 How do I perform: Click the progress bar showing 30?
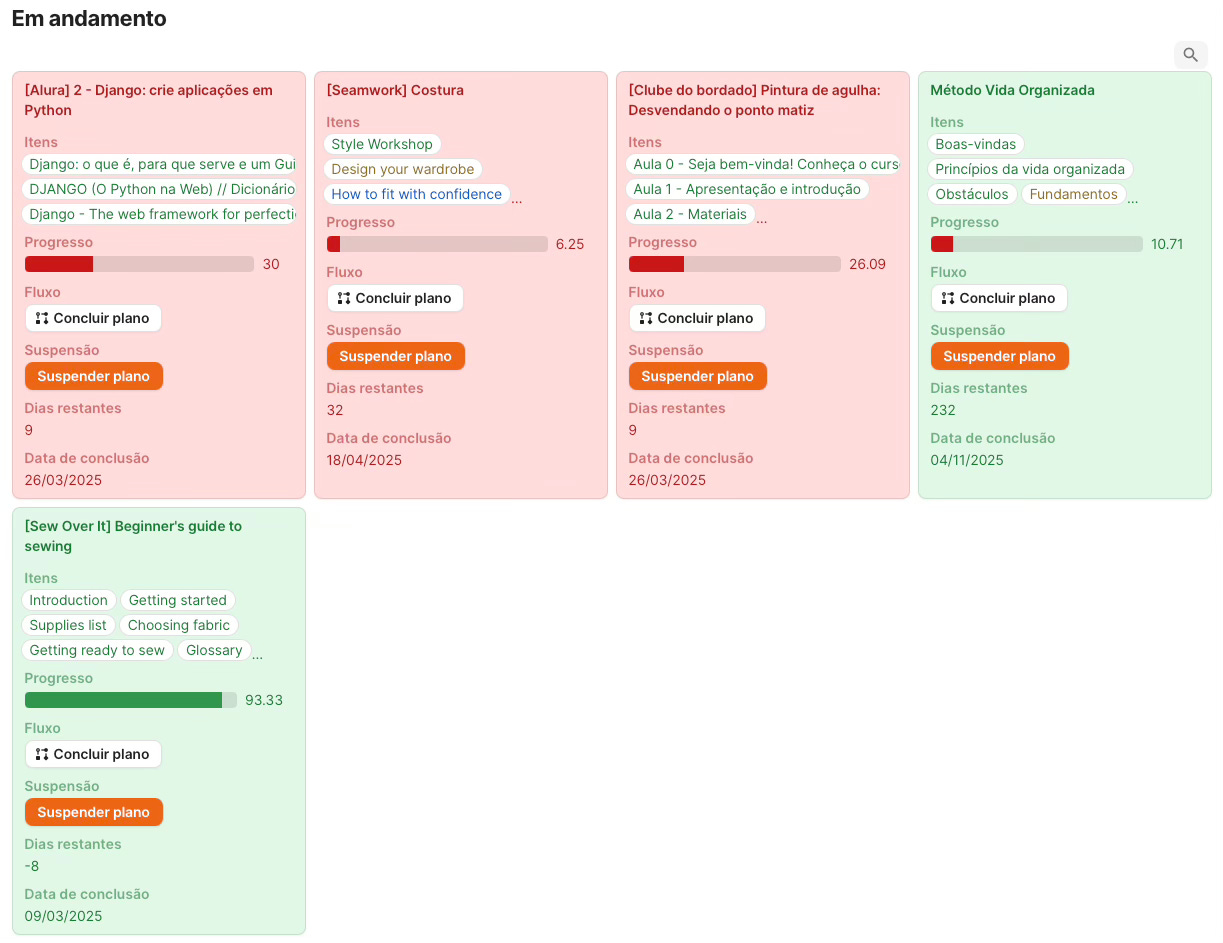pyautogui.click(x=139, y=264)
